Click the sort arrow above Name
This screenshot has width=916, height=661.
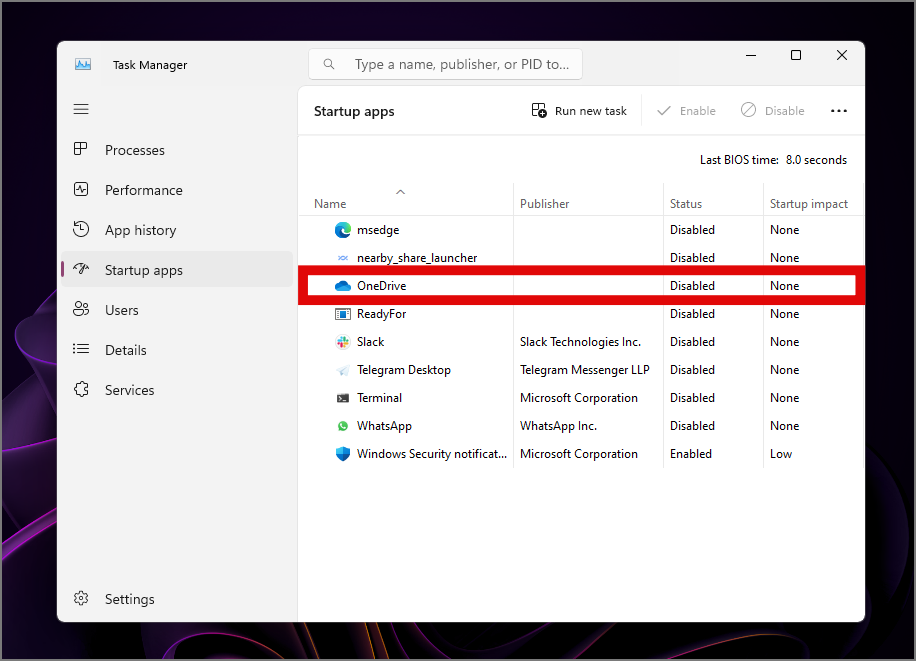(400, 192)
